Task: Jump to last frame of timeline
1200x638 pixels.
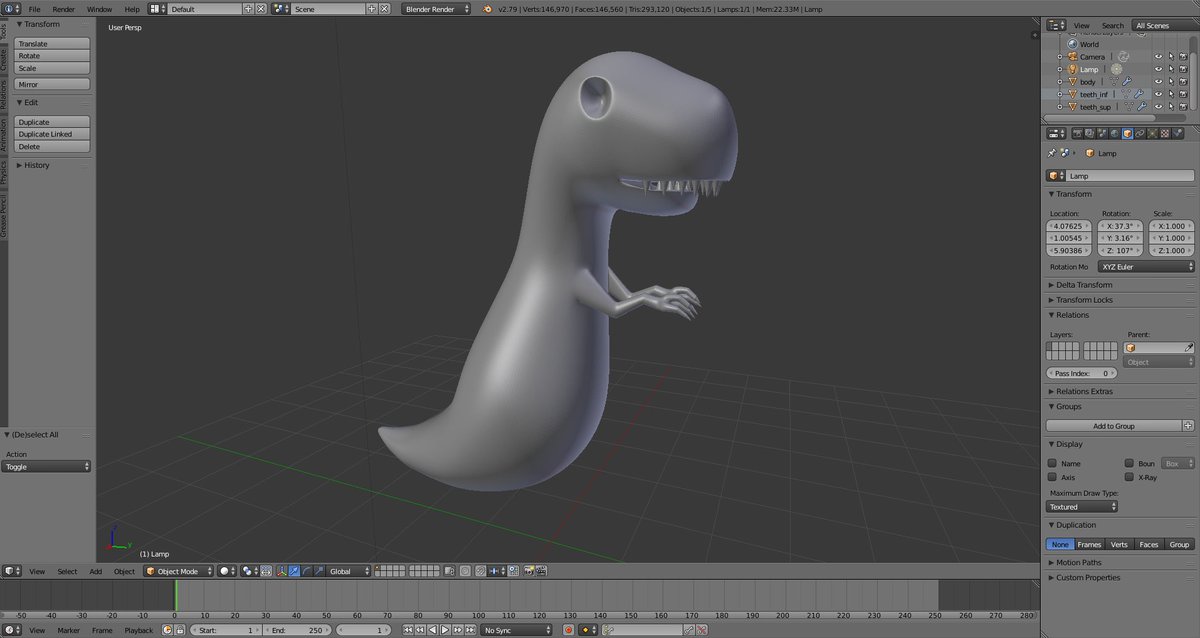Action: tap(470, 630)
